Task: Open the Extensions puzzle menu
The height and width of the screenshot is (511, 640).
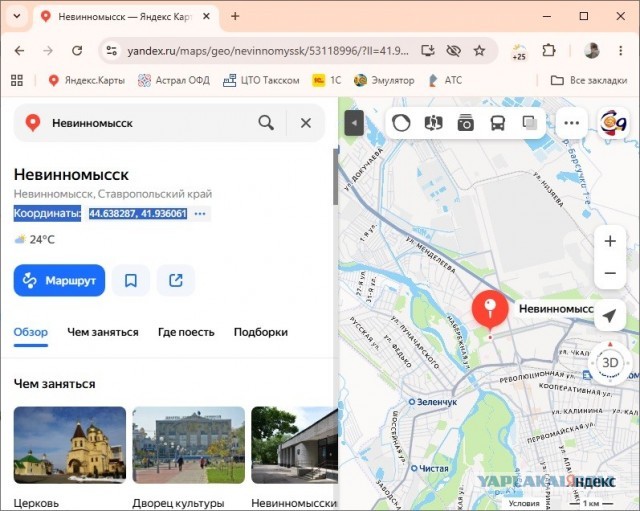Action: 549,51
